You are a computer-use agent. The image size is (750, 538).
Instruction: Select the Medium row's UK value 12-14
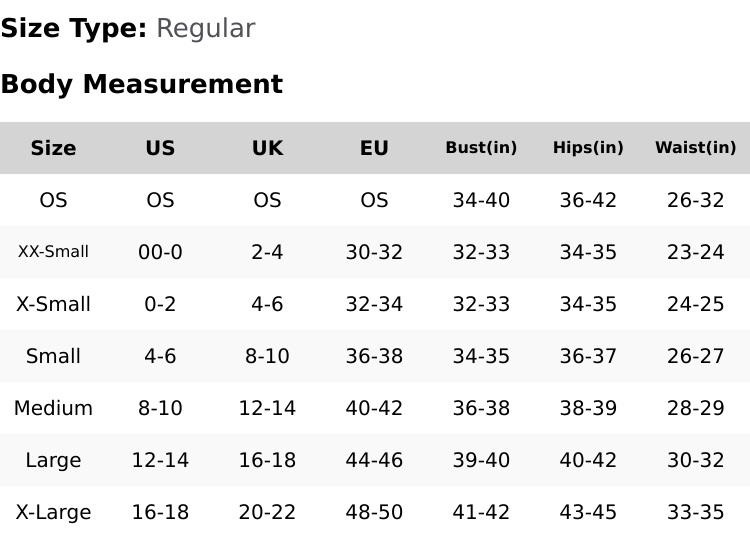coord(267,408)
